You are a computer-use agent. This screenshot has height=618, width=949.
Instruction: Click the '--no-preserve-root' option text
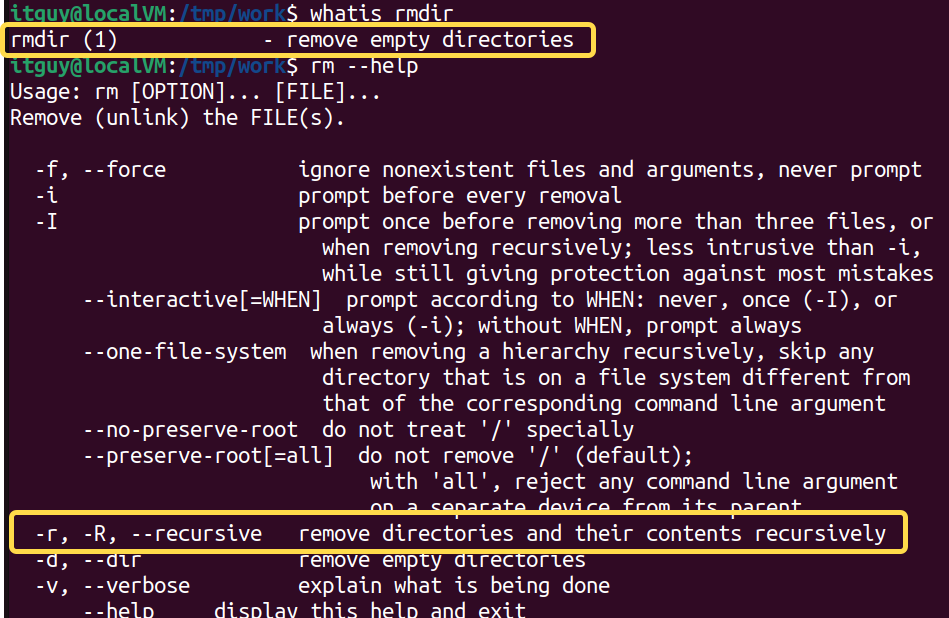click(x=190, y=430)
